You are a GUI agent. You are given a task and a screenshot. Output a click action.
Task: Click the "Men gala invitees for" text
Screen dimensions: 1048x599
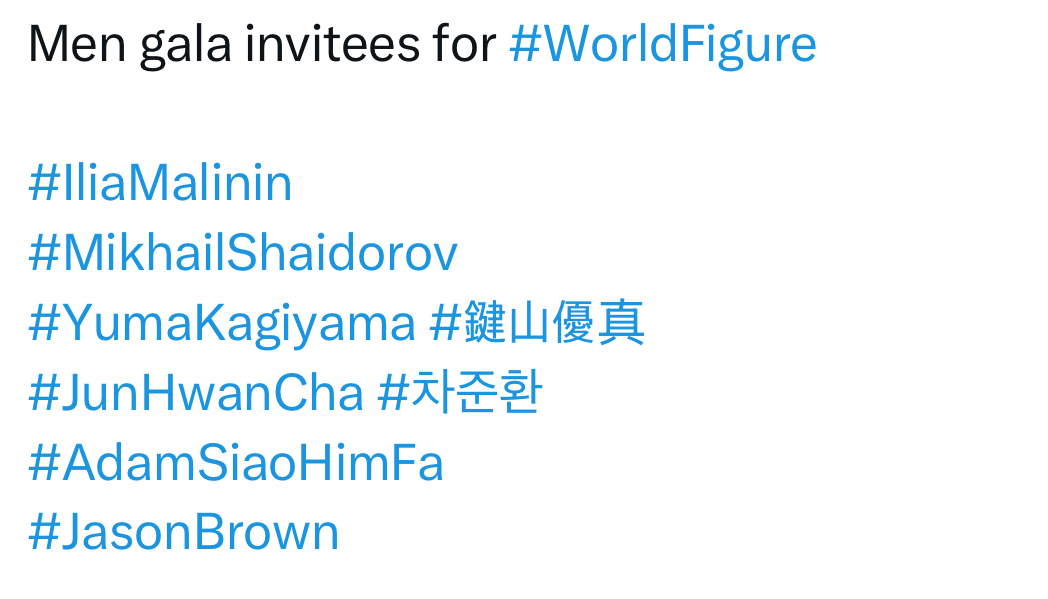tap(262, 44)
